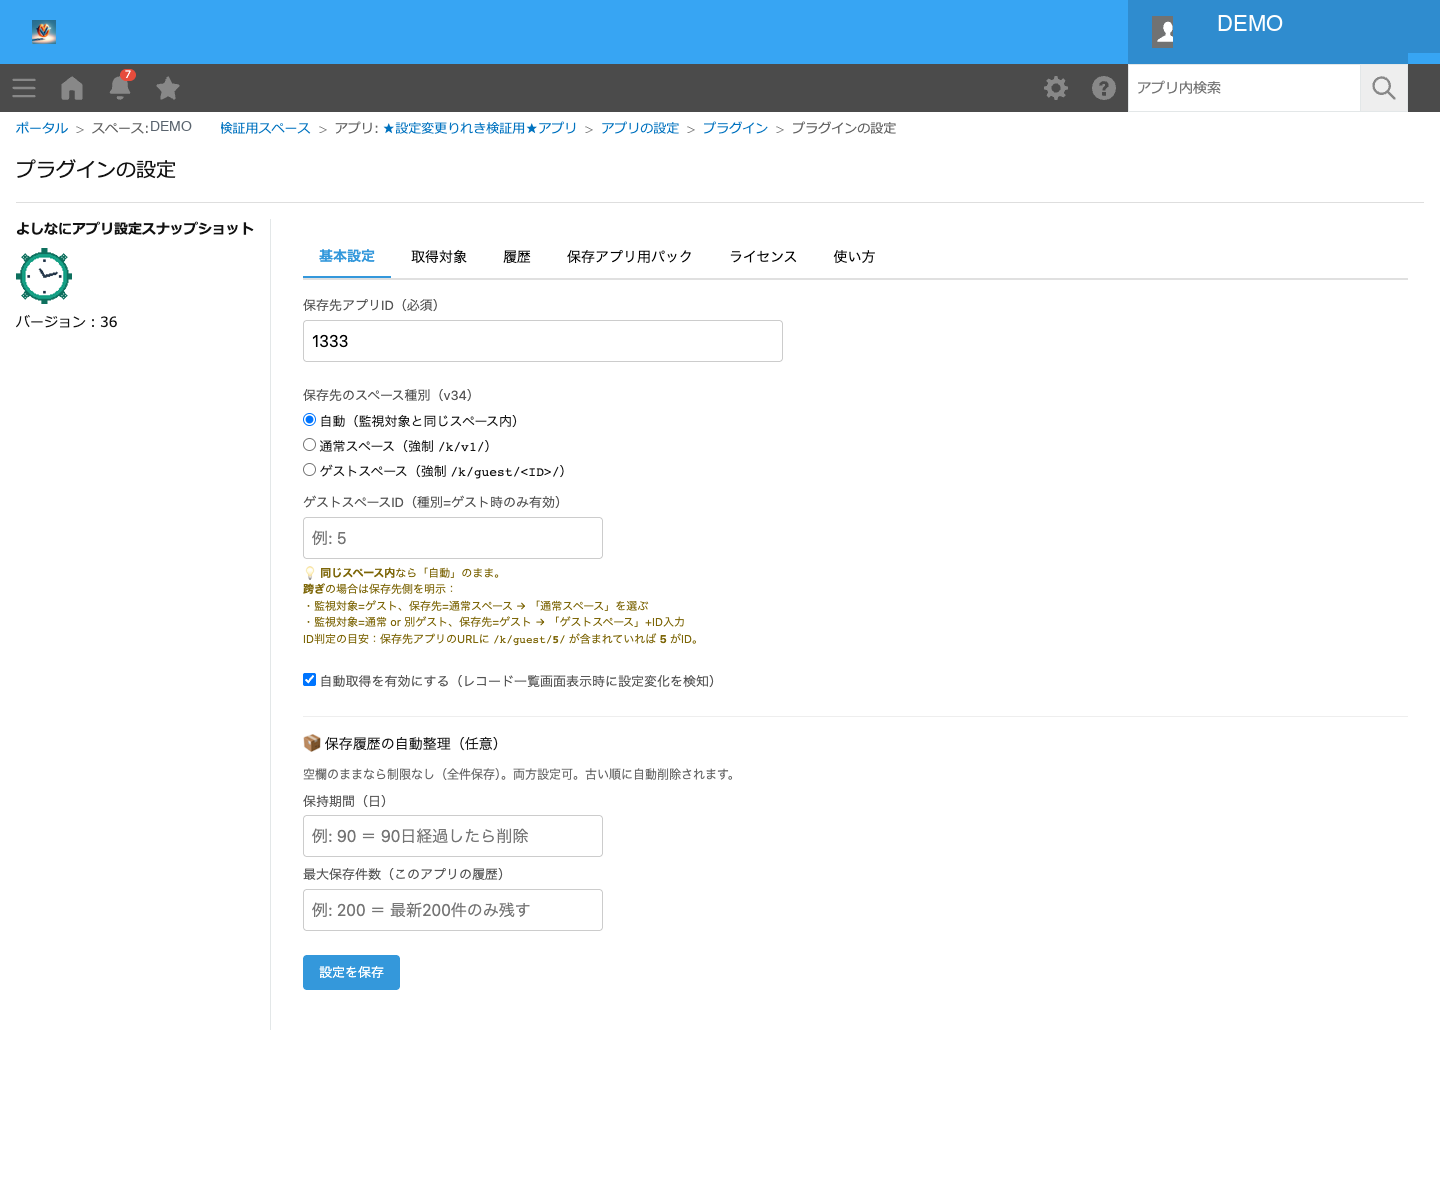Focus the ゲストスペースID input field
The image size is (1440, 1200).
click(x=453, y=538)
